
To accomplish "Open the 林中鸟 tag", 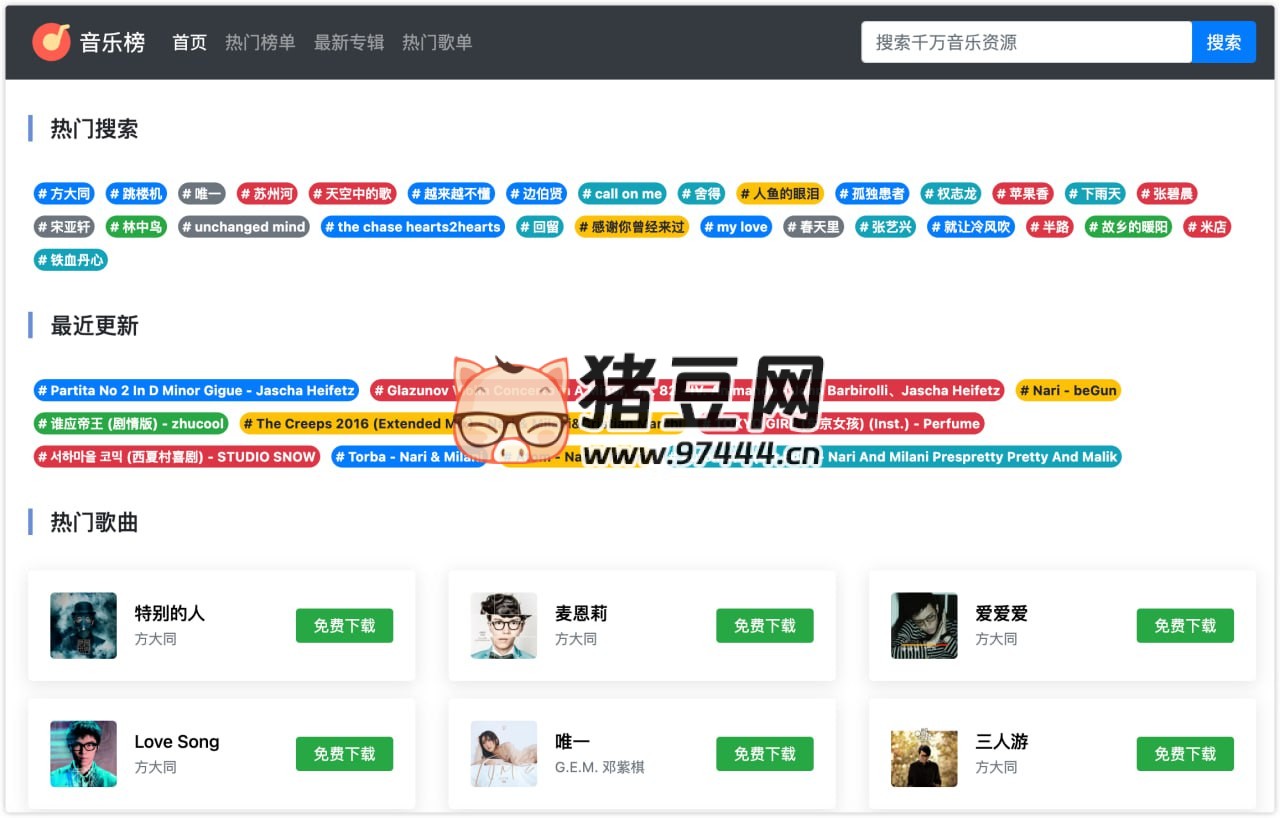I will click(x=135, y=227).
